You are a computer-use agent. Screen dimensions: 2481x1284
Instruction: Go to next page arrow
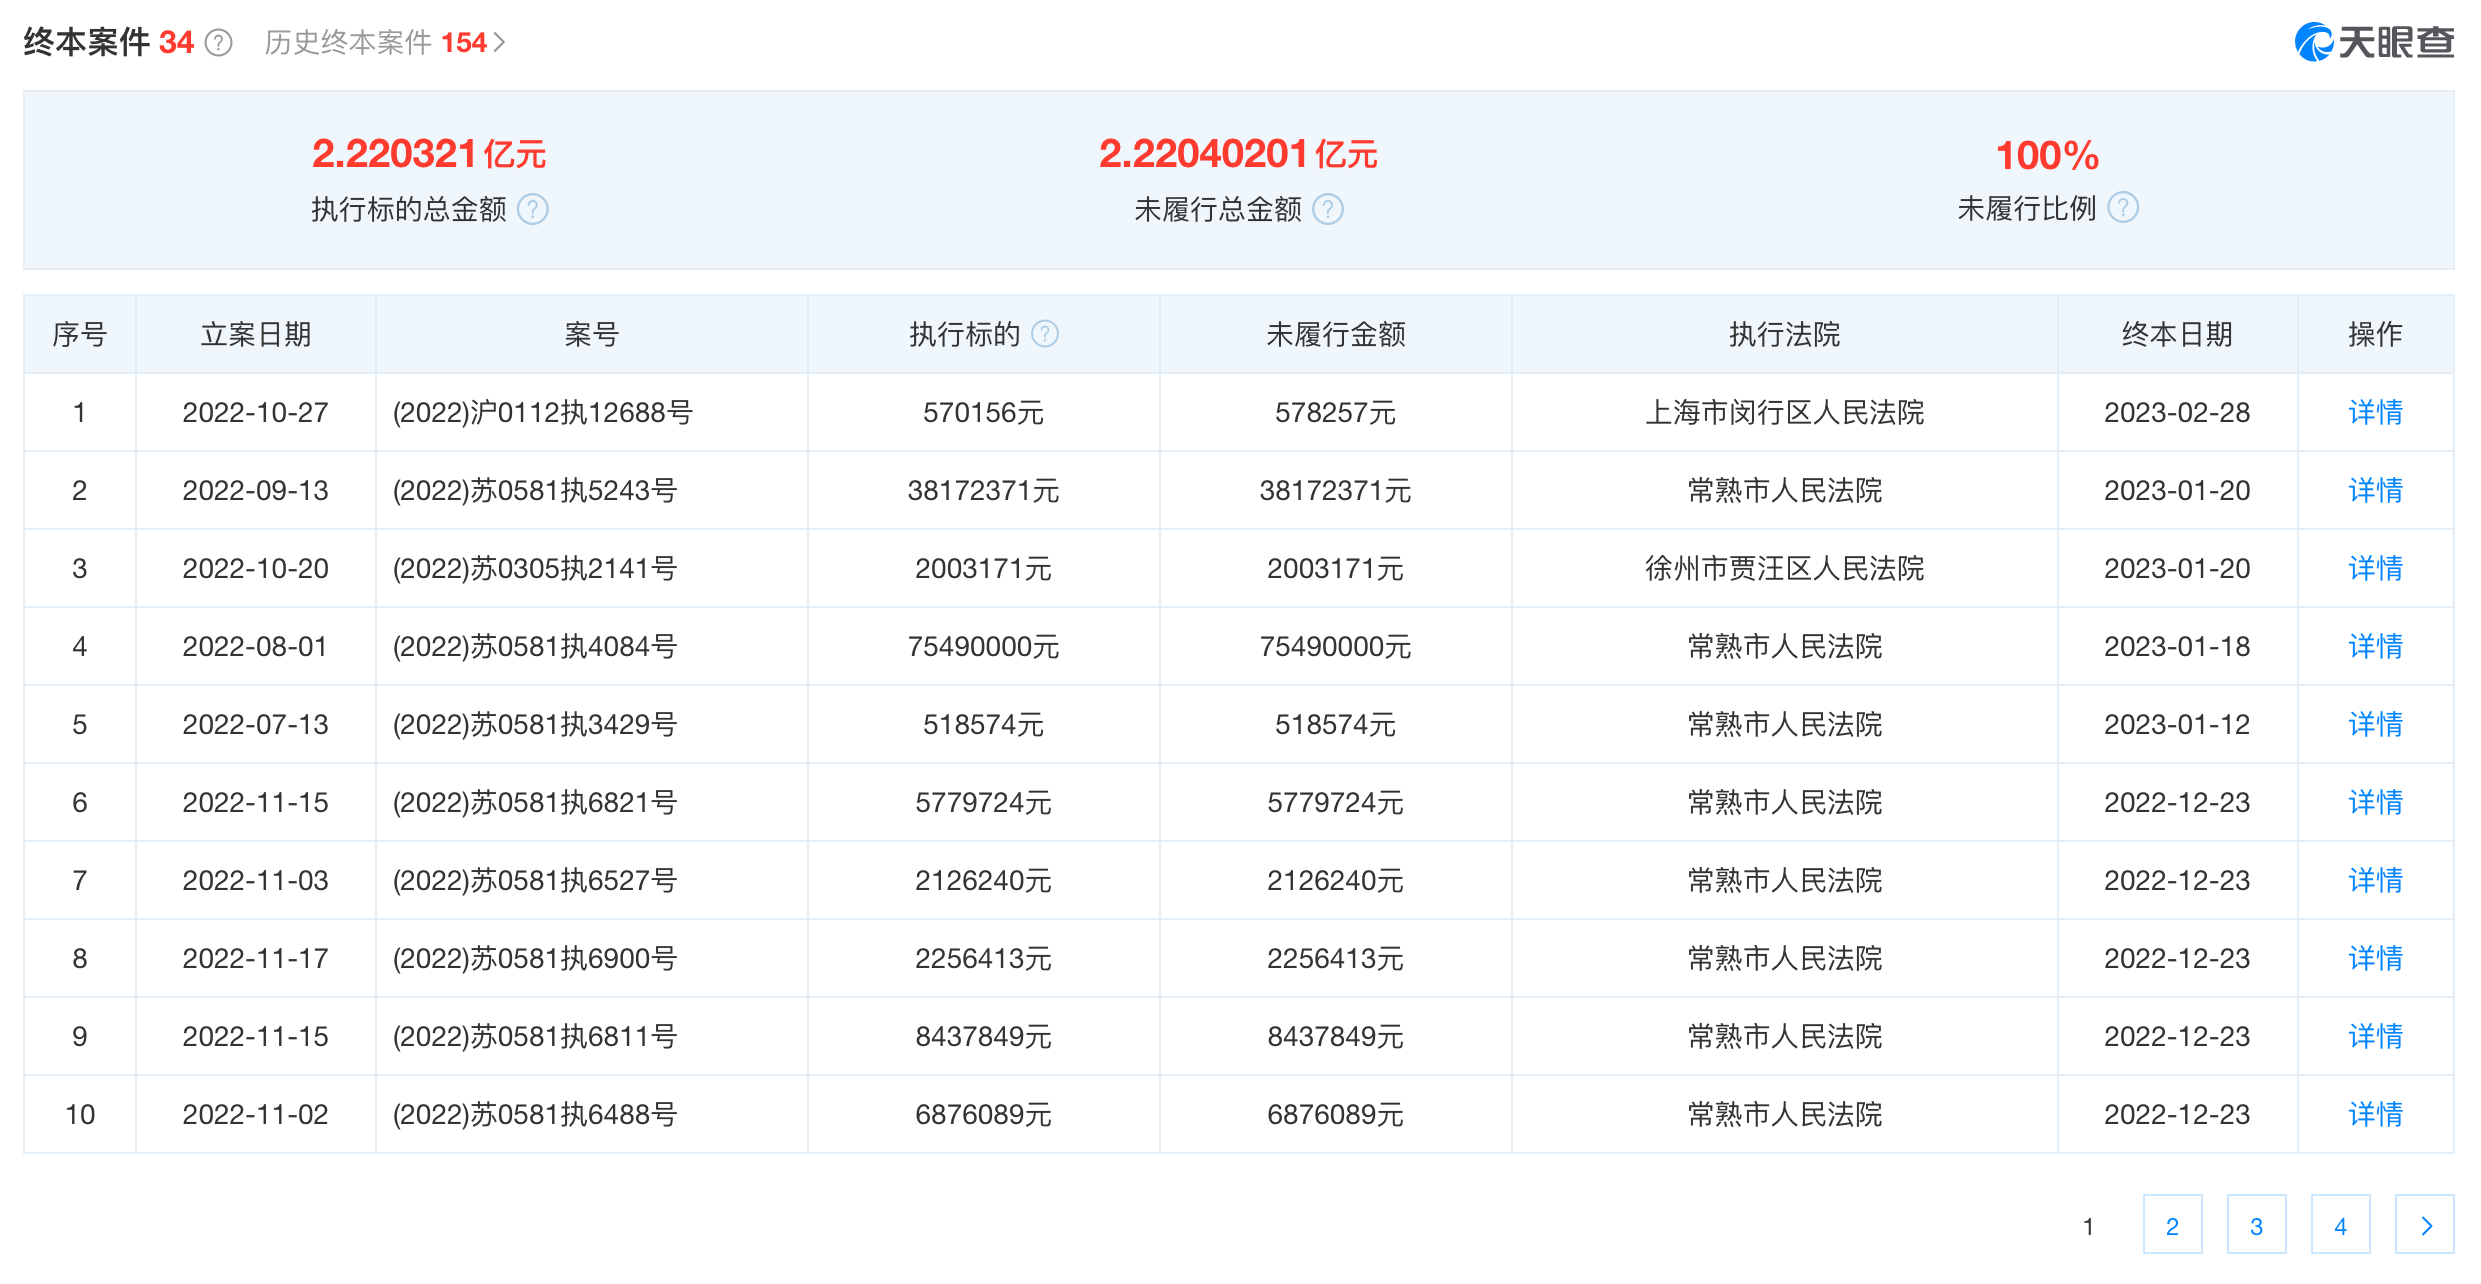coord(2424,1225)
